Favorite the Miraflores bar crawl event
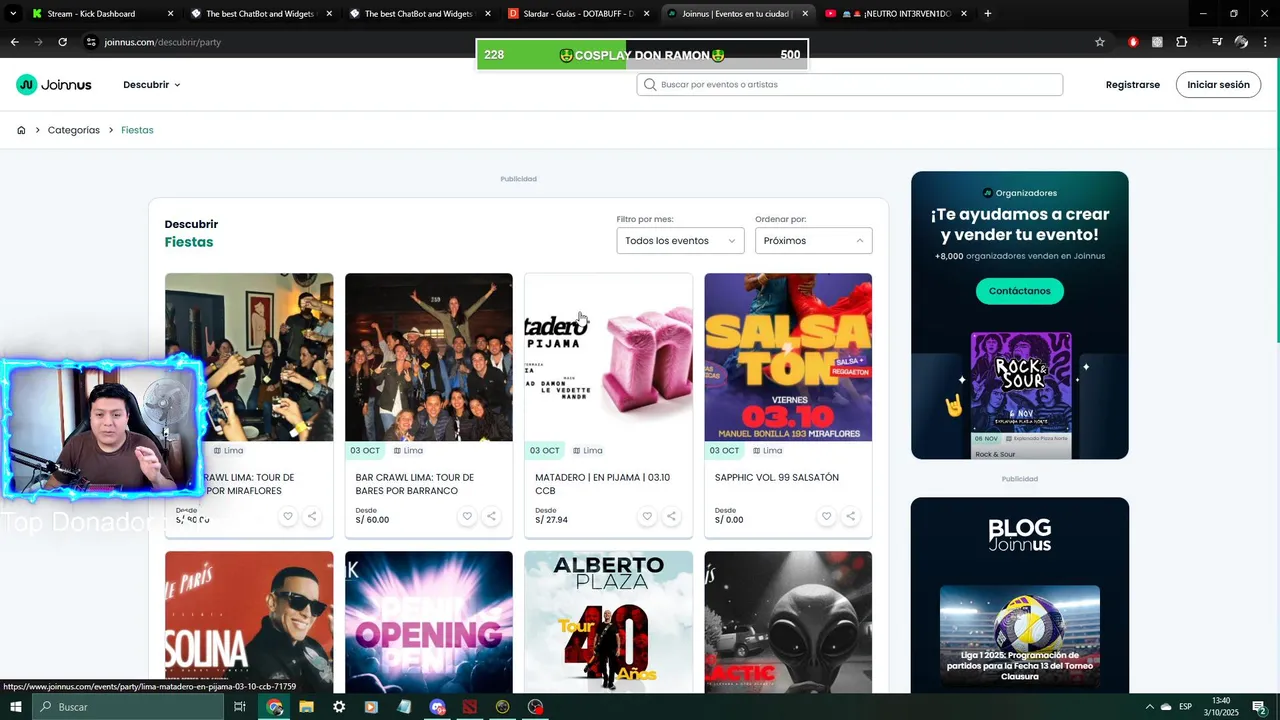 288,516
